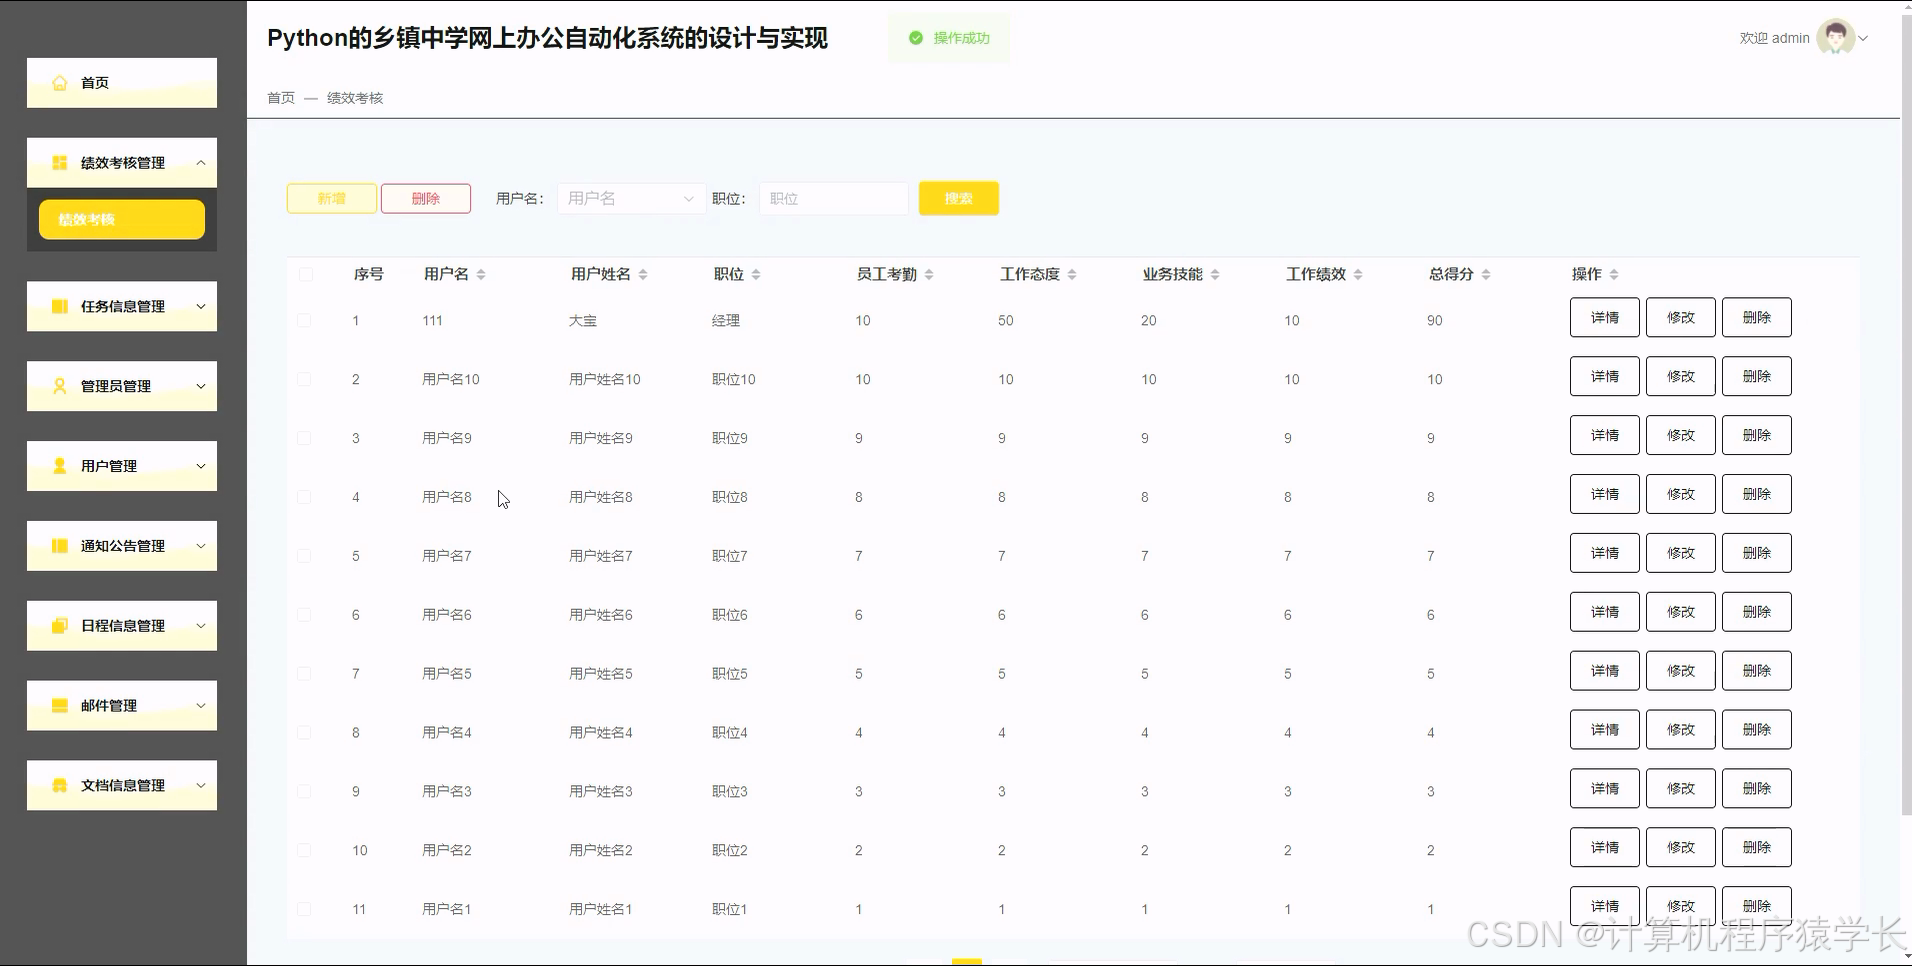1912x966 pixels.
Task: Click 首页 in the breadcrumb trail
Action: [x=280, y=98]
